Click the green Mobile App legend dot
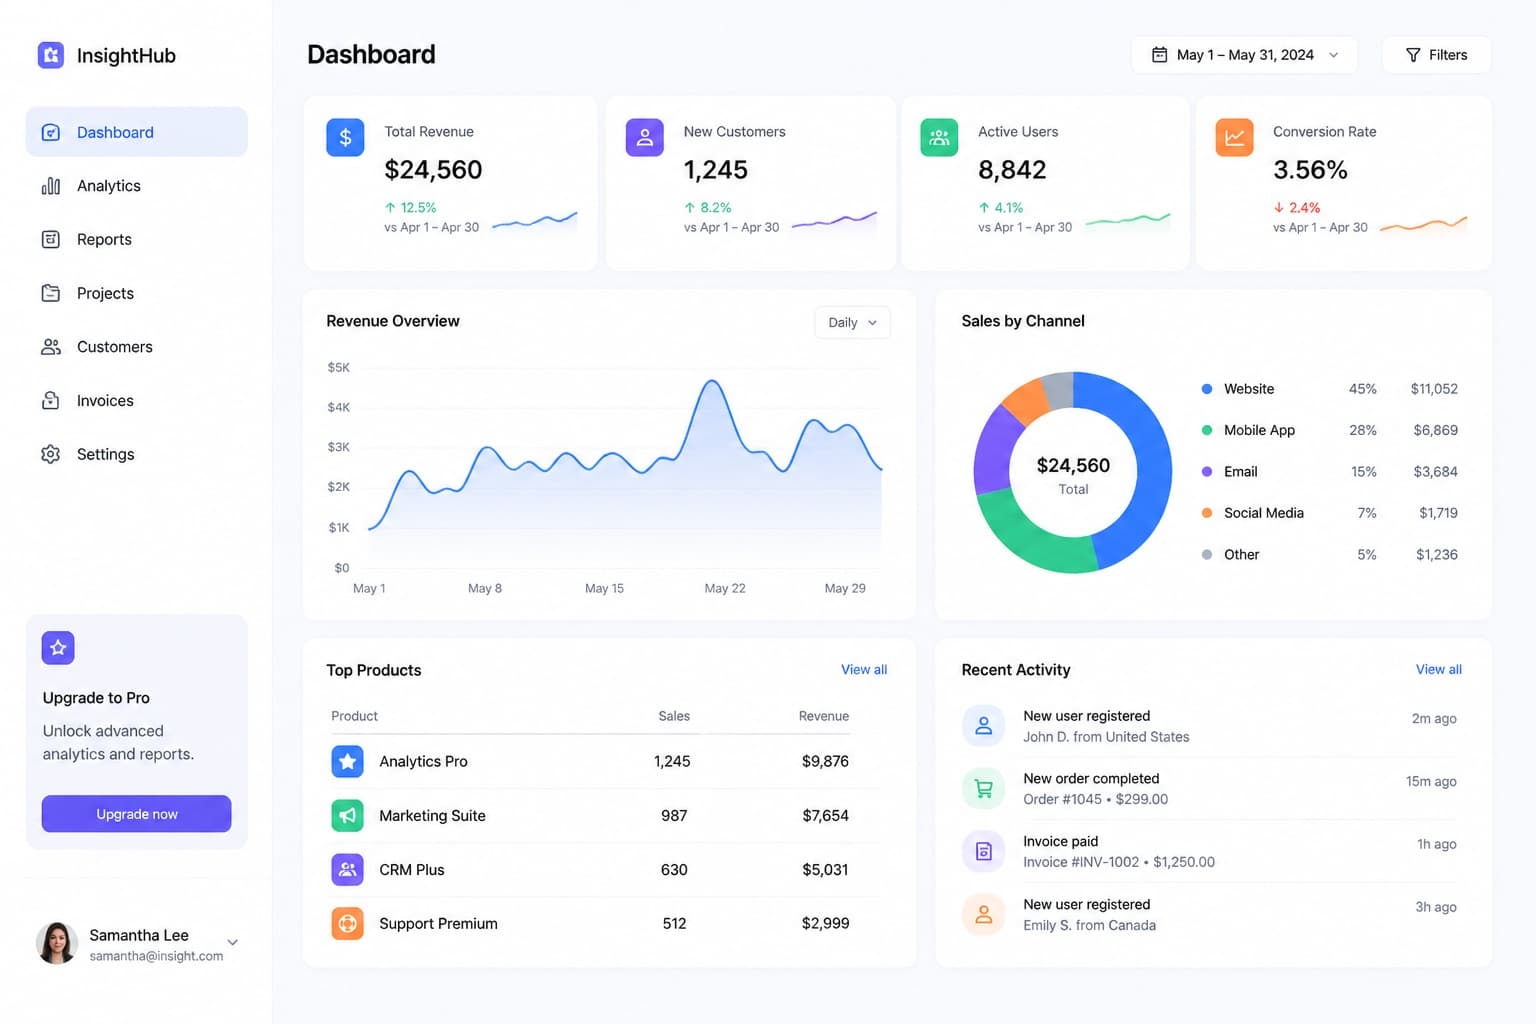 click(x=1207, y=430)
